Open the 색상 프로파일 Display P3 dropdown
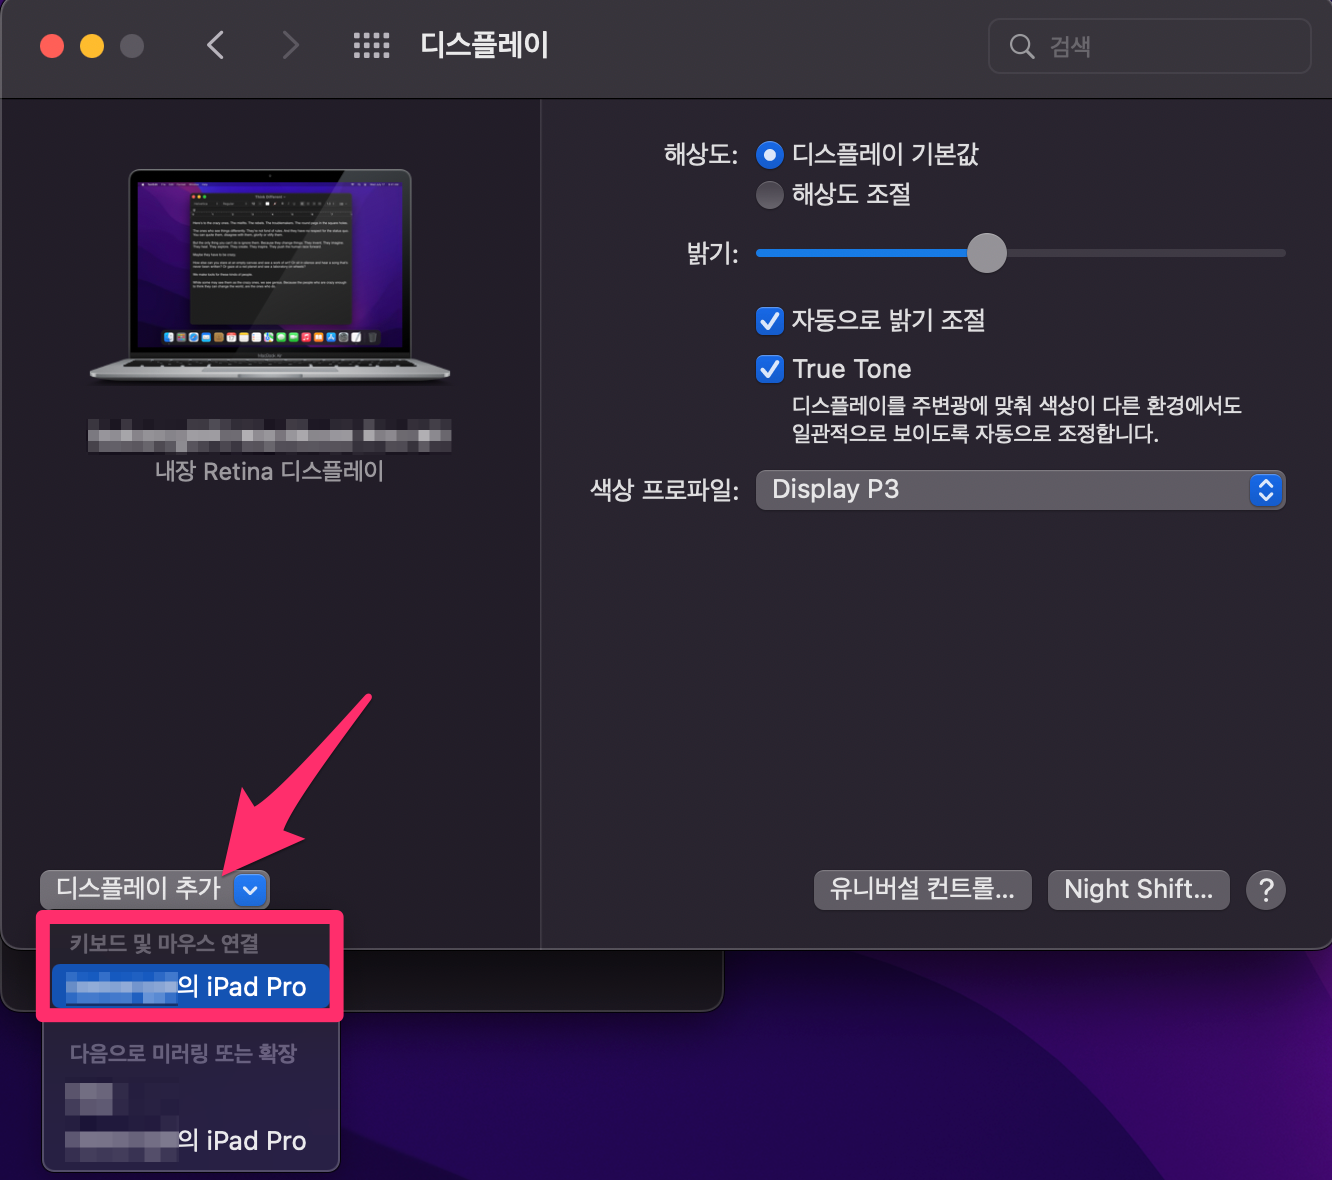Viewport: 1332px width, 1180px height. coord(1020,490)
